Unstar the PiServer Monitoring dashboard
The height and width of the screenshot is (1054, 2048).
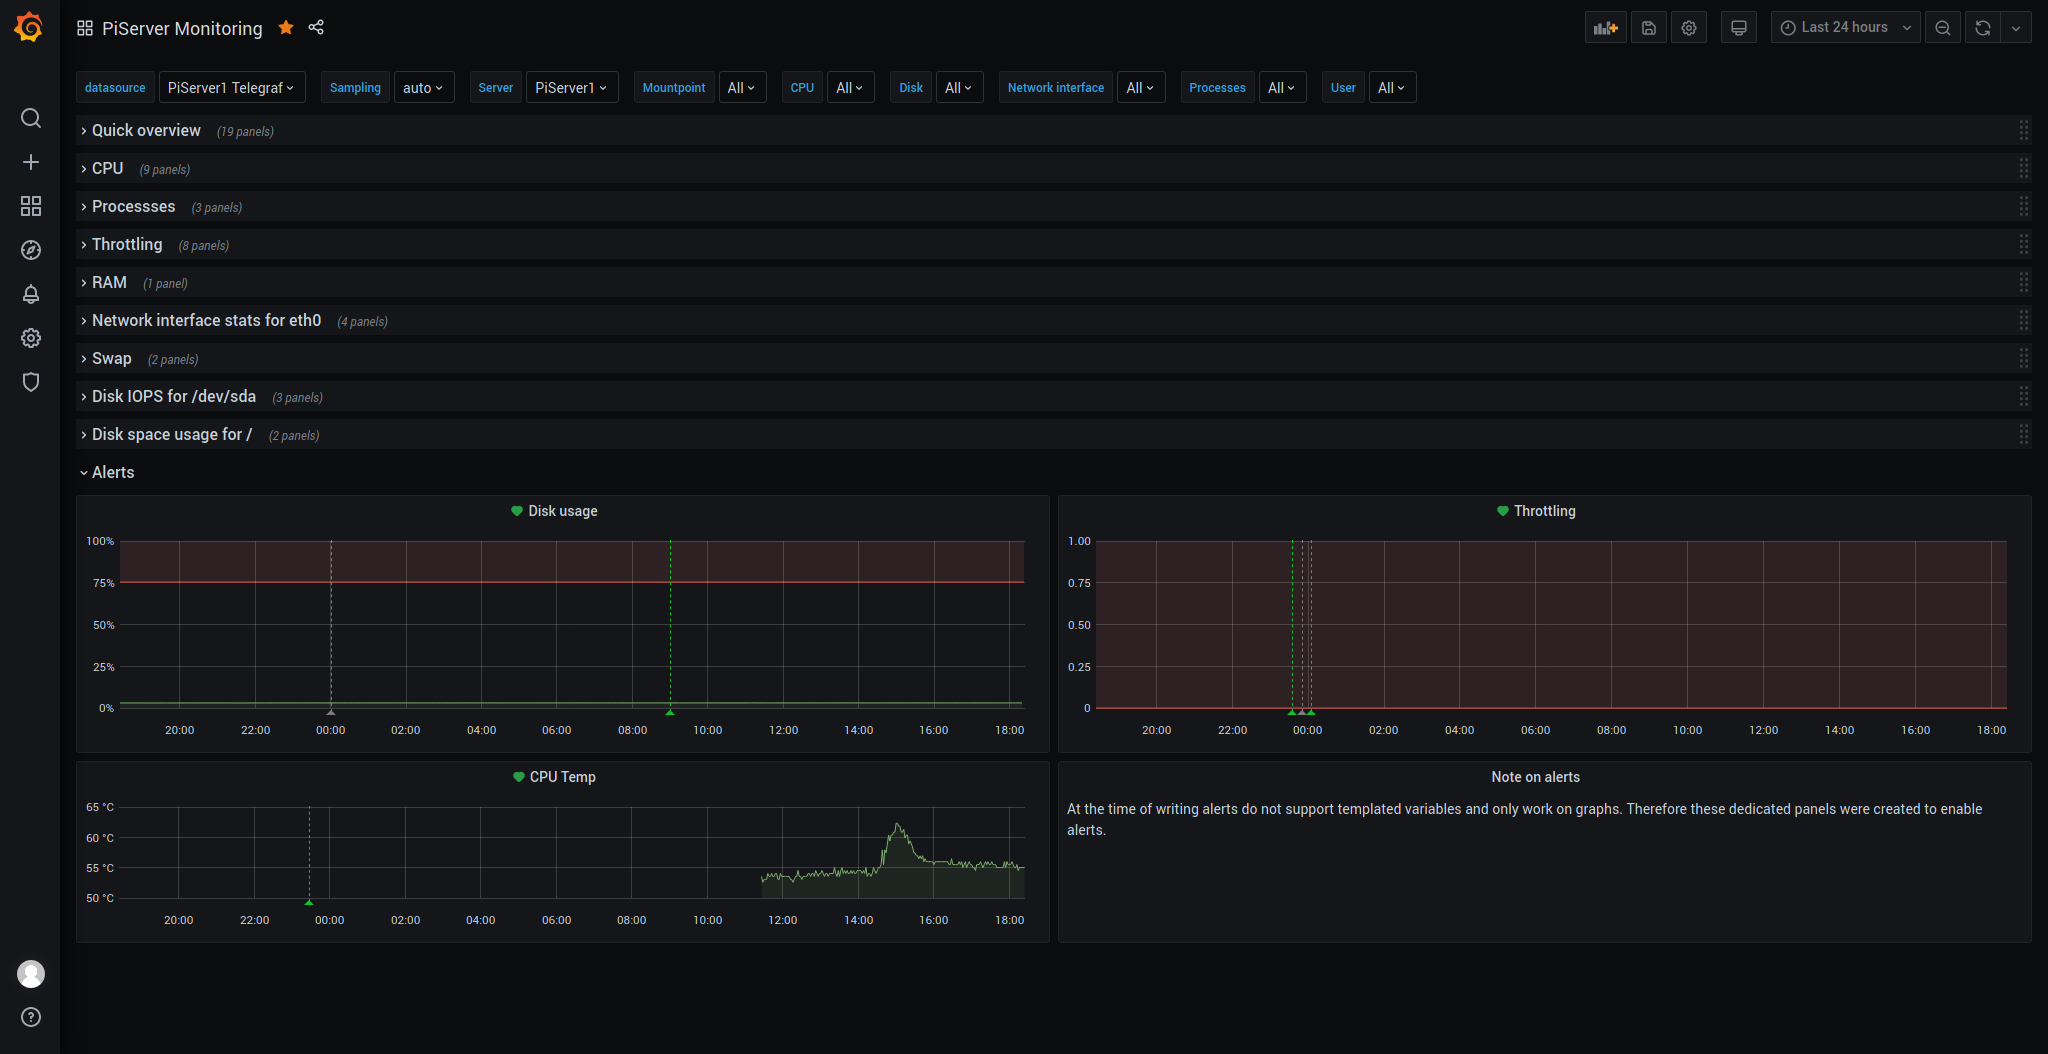(286, 28)
